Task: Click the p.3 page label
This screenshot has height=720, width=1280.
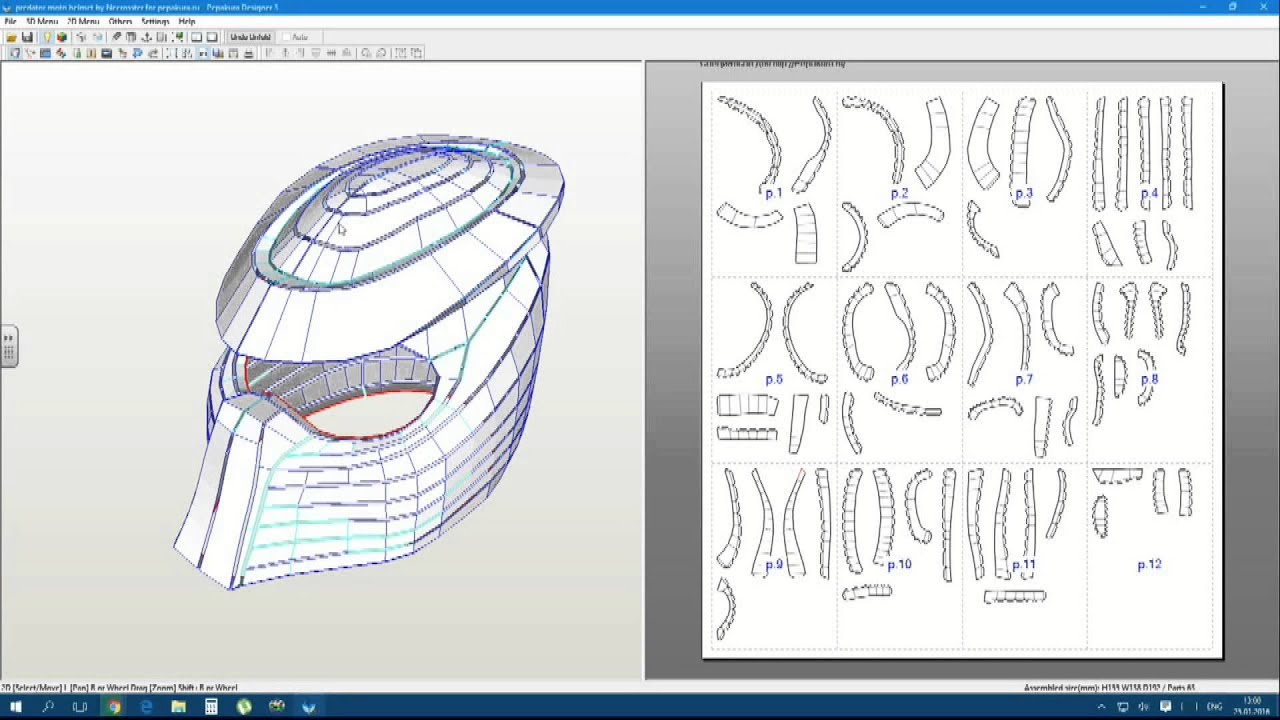Action: click(1023, 193)
